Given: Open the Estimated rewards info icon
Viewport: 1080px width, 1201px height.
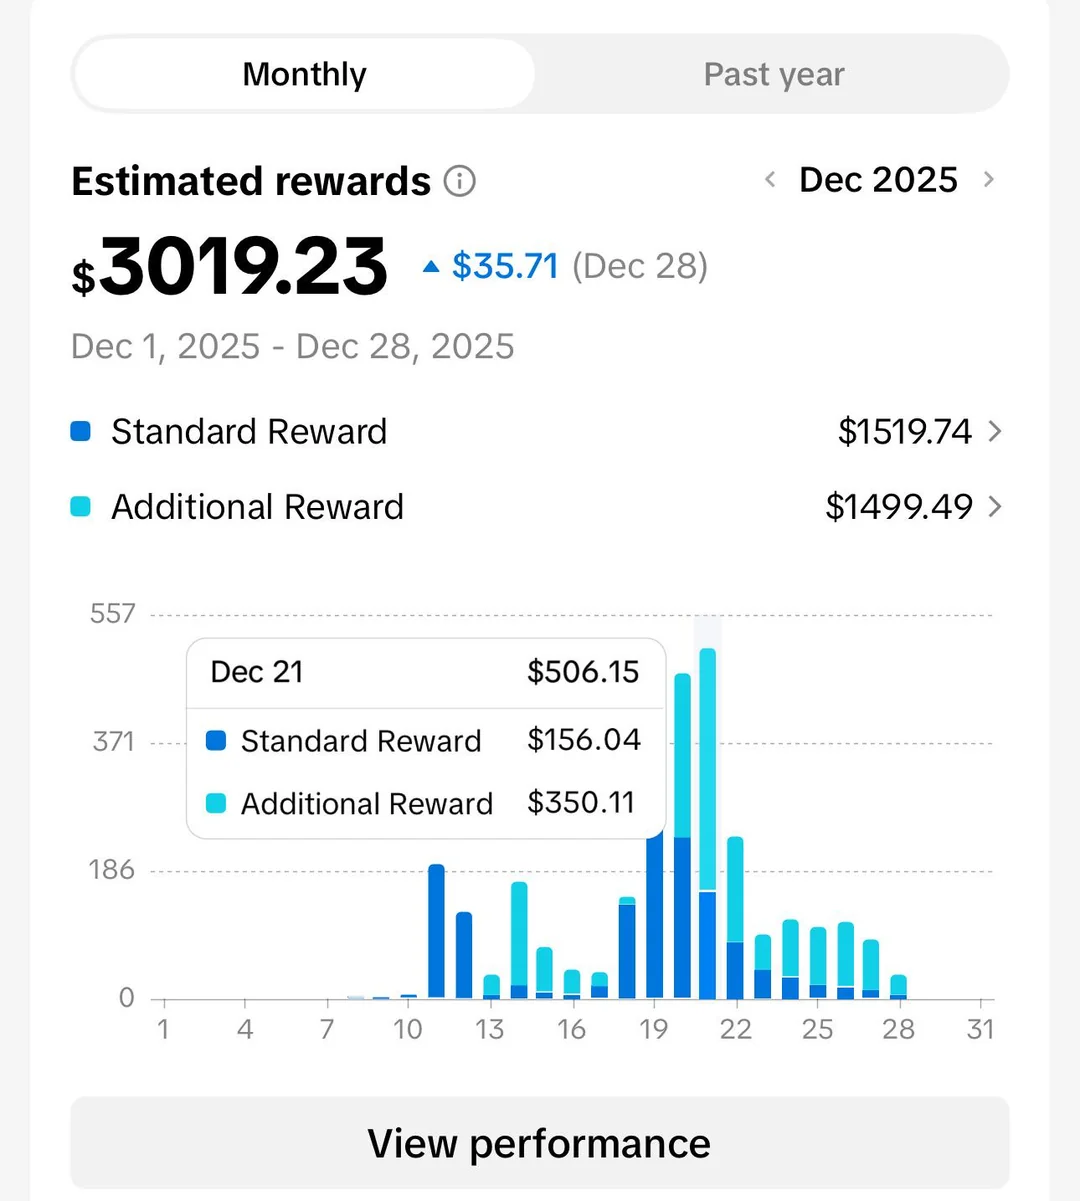Looking at the screenshot, I should pyautogui.click(x=460, y=181).
